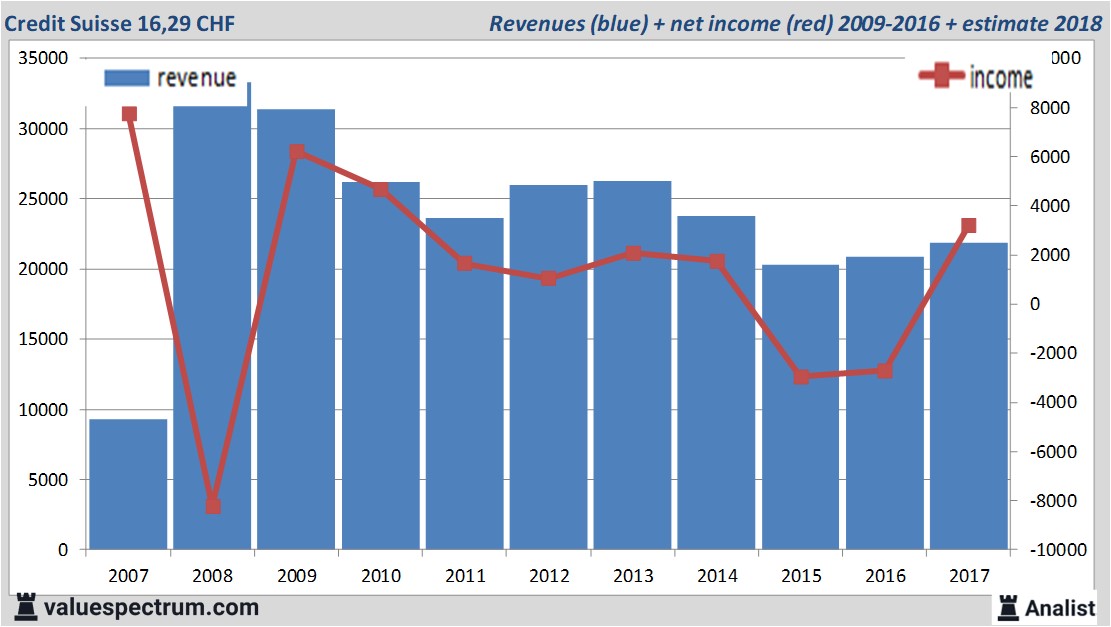Click the 2014 x-axis label
Viewport: 1111px width, 627px height.
click(x=717, y=575)
